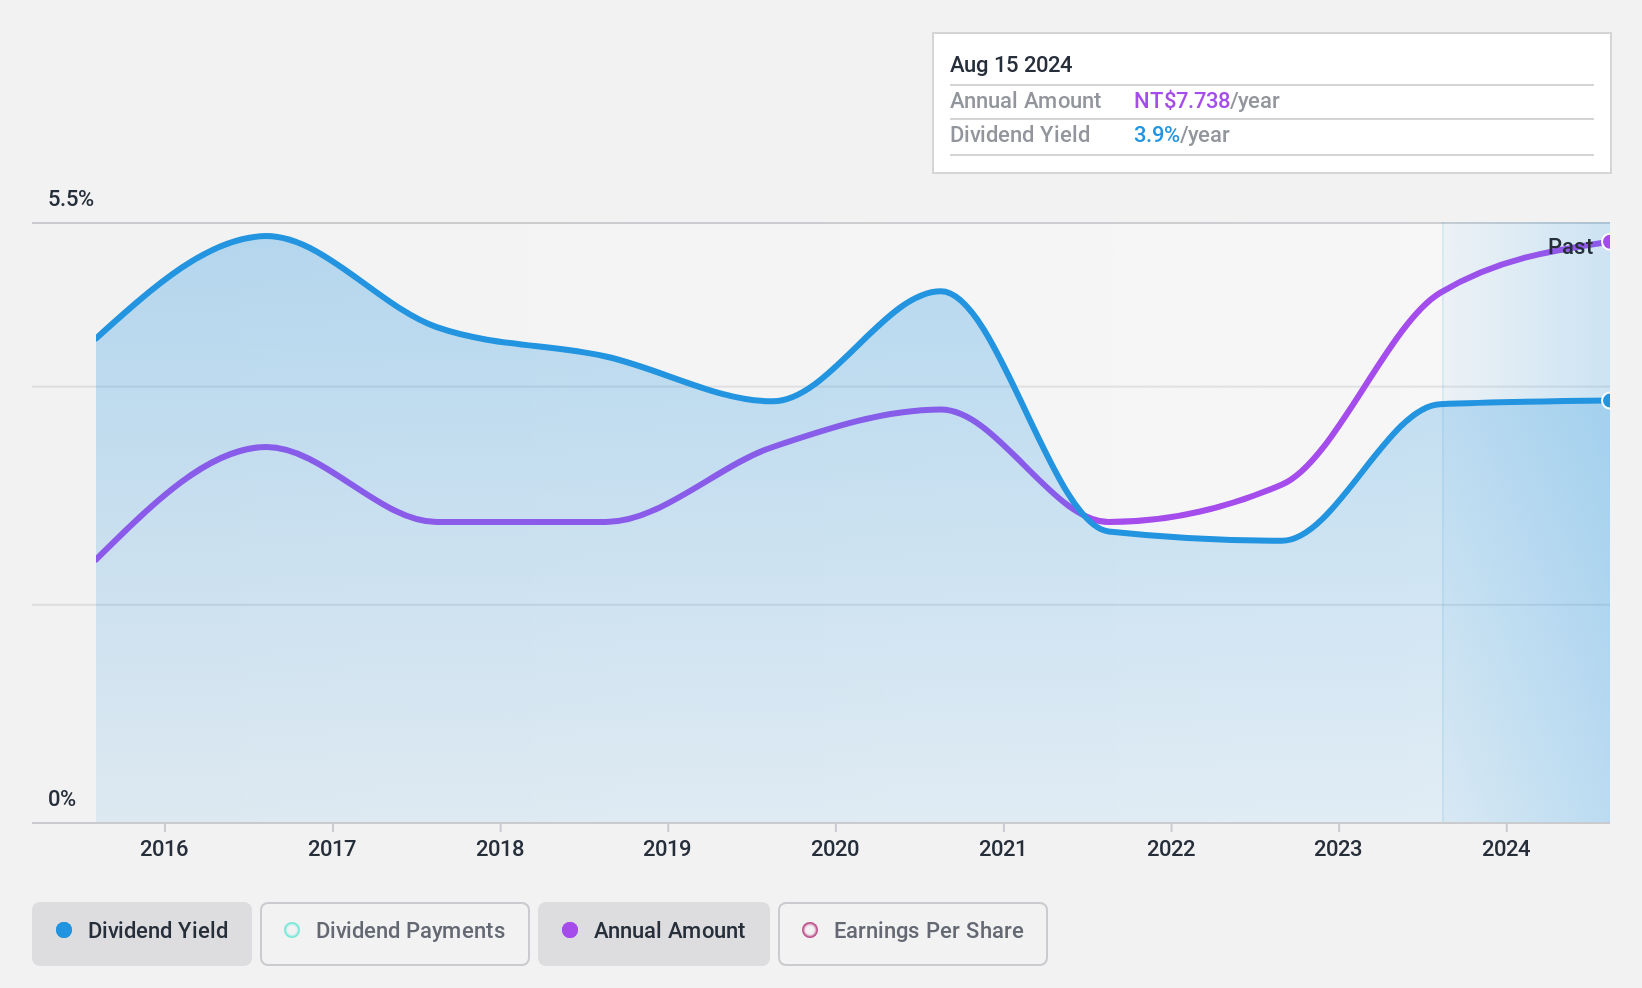The height and width of the screenshot is (988, 1642).
Task: Click the Annual Amount tooltip row label
Action: [1025, 101]
